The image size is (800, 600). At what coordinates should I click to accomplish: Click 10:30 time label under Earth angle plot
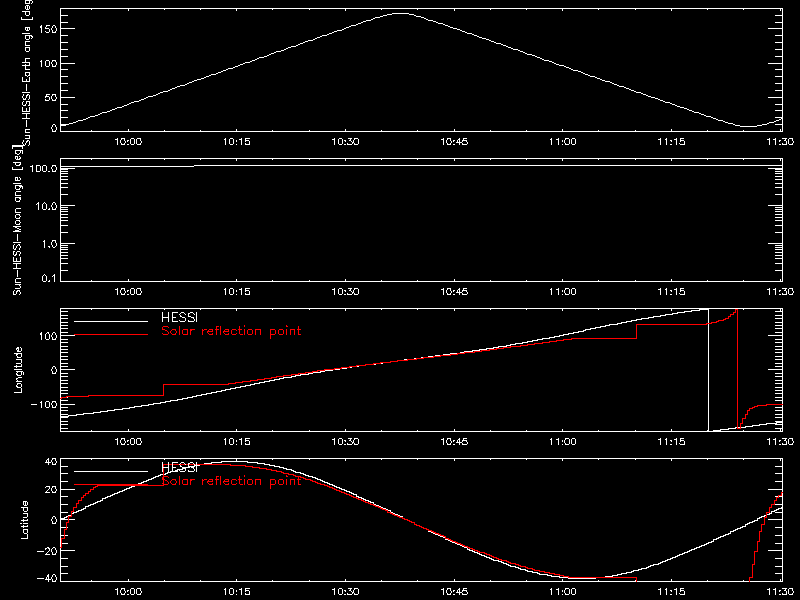[345, 142]
